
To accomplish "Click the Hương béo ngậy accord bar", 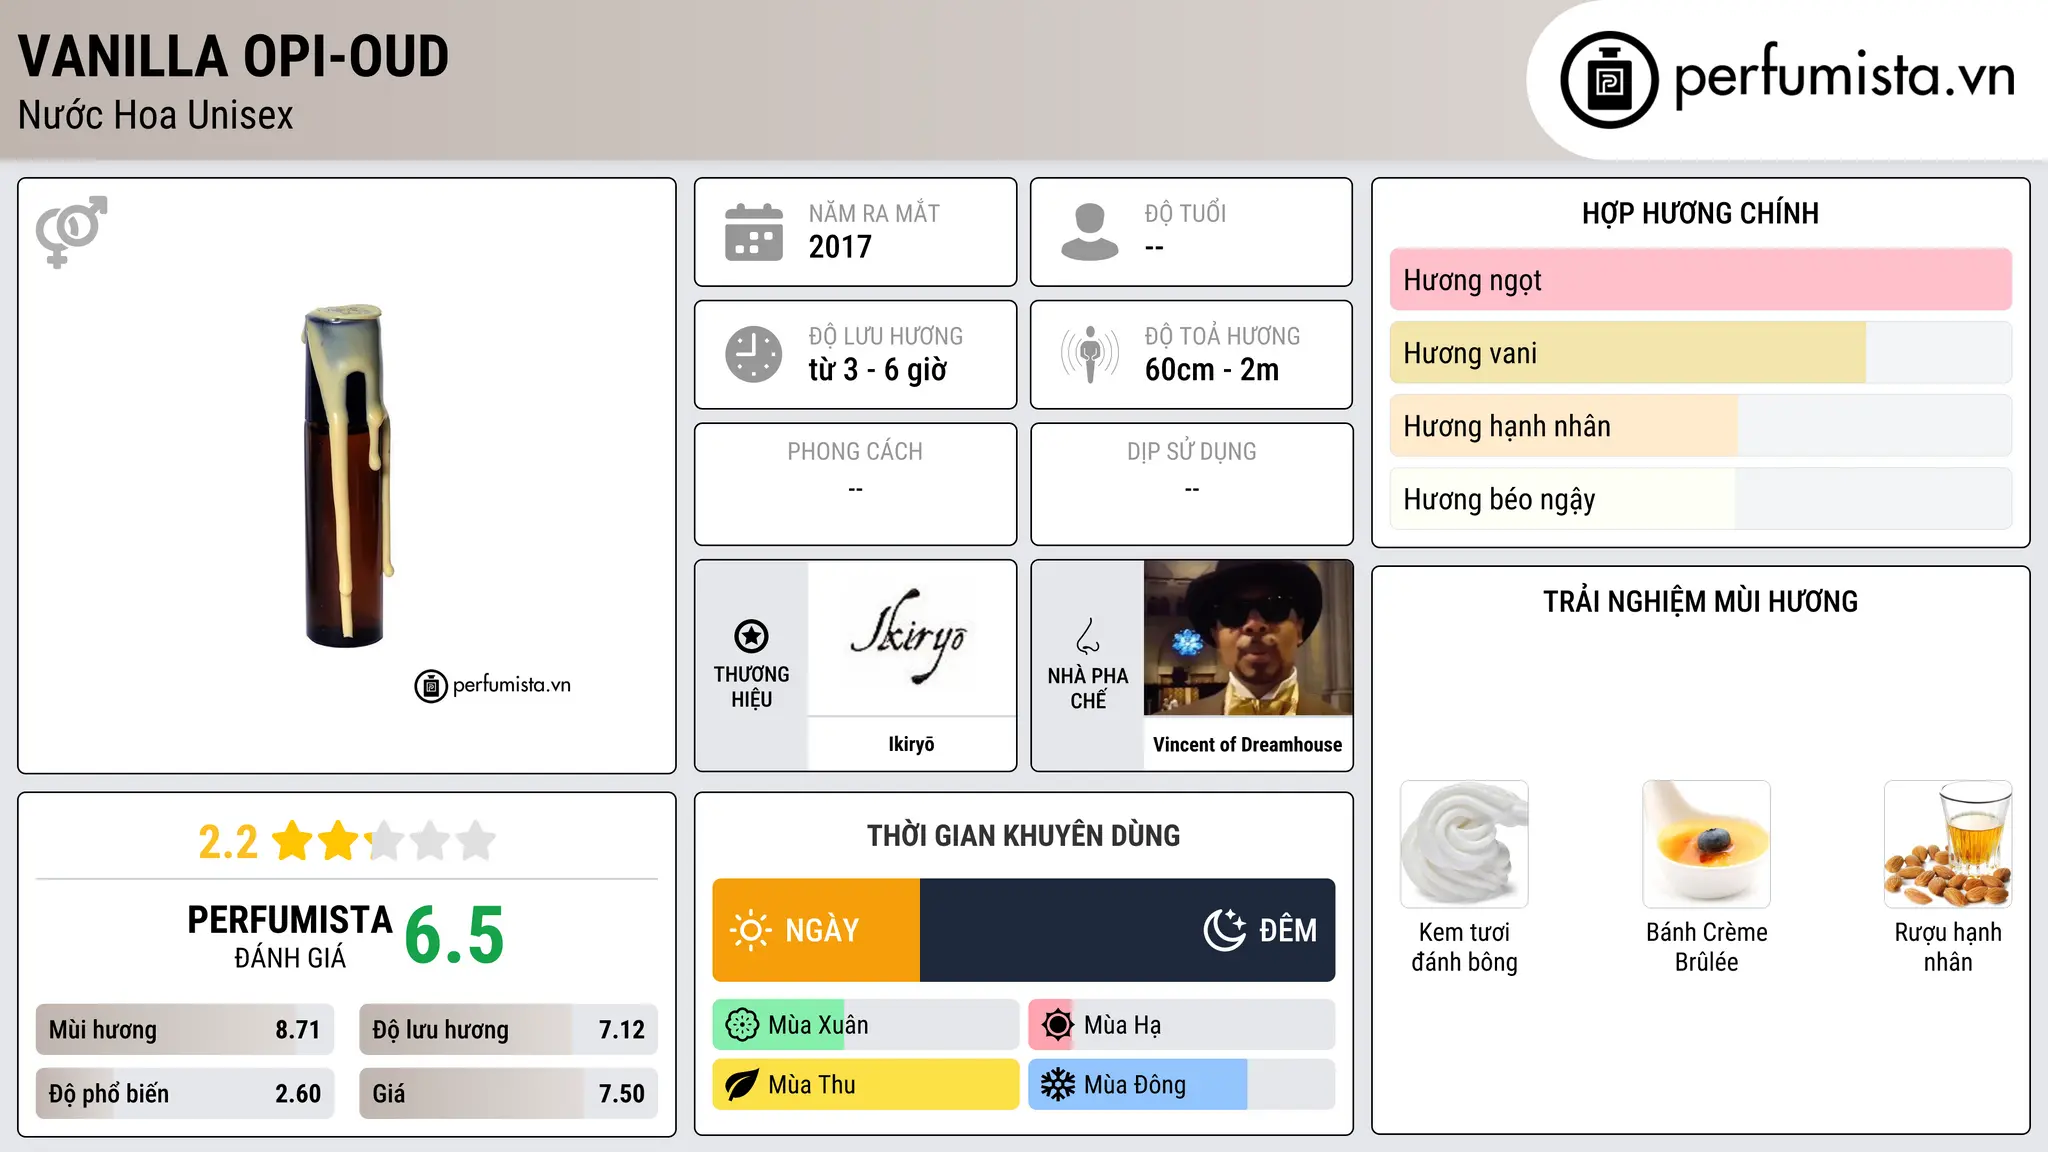I will [1700, 499].
